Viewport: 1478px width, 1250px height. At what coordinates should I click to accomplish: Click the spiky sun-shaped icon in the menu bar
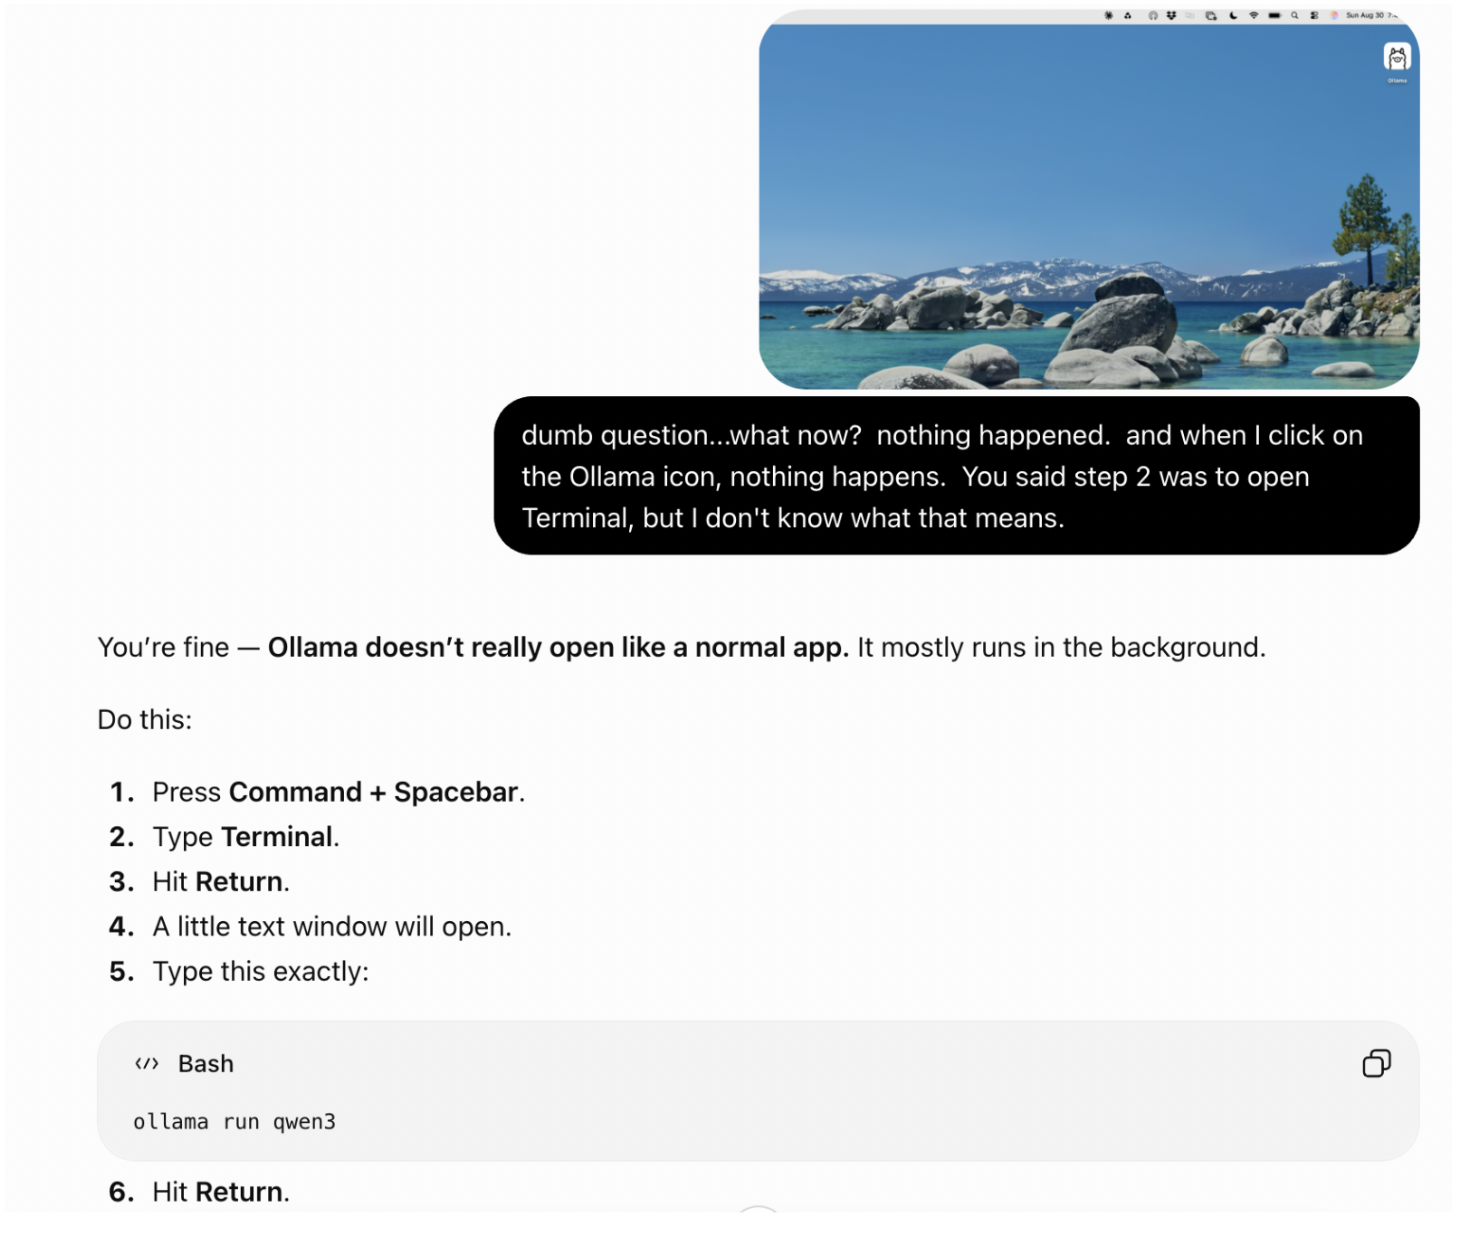coord(1108,15)
